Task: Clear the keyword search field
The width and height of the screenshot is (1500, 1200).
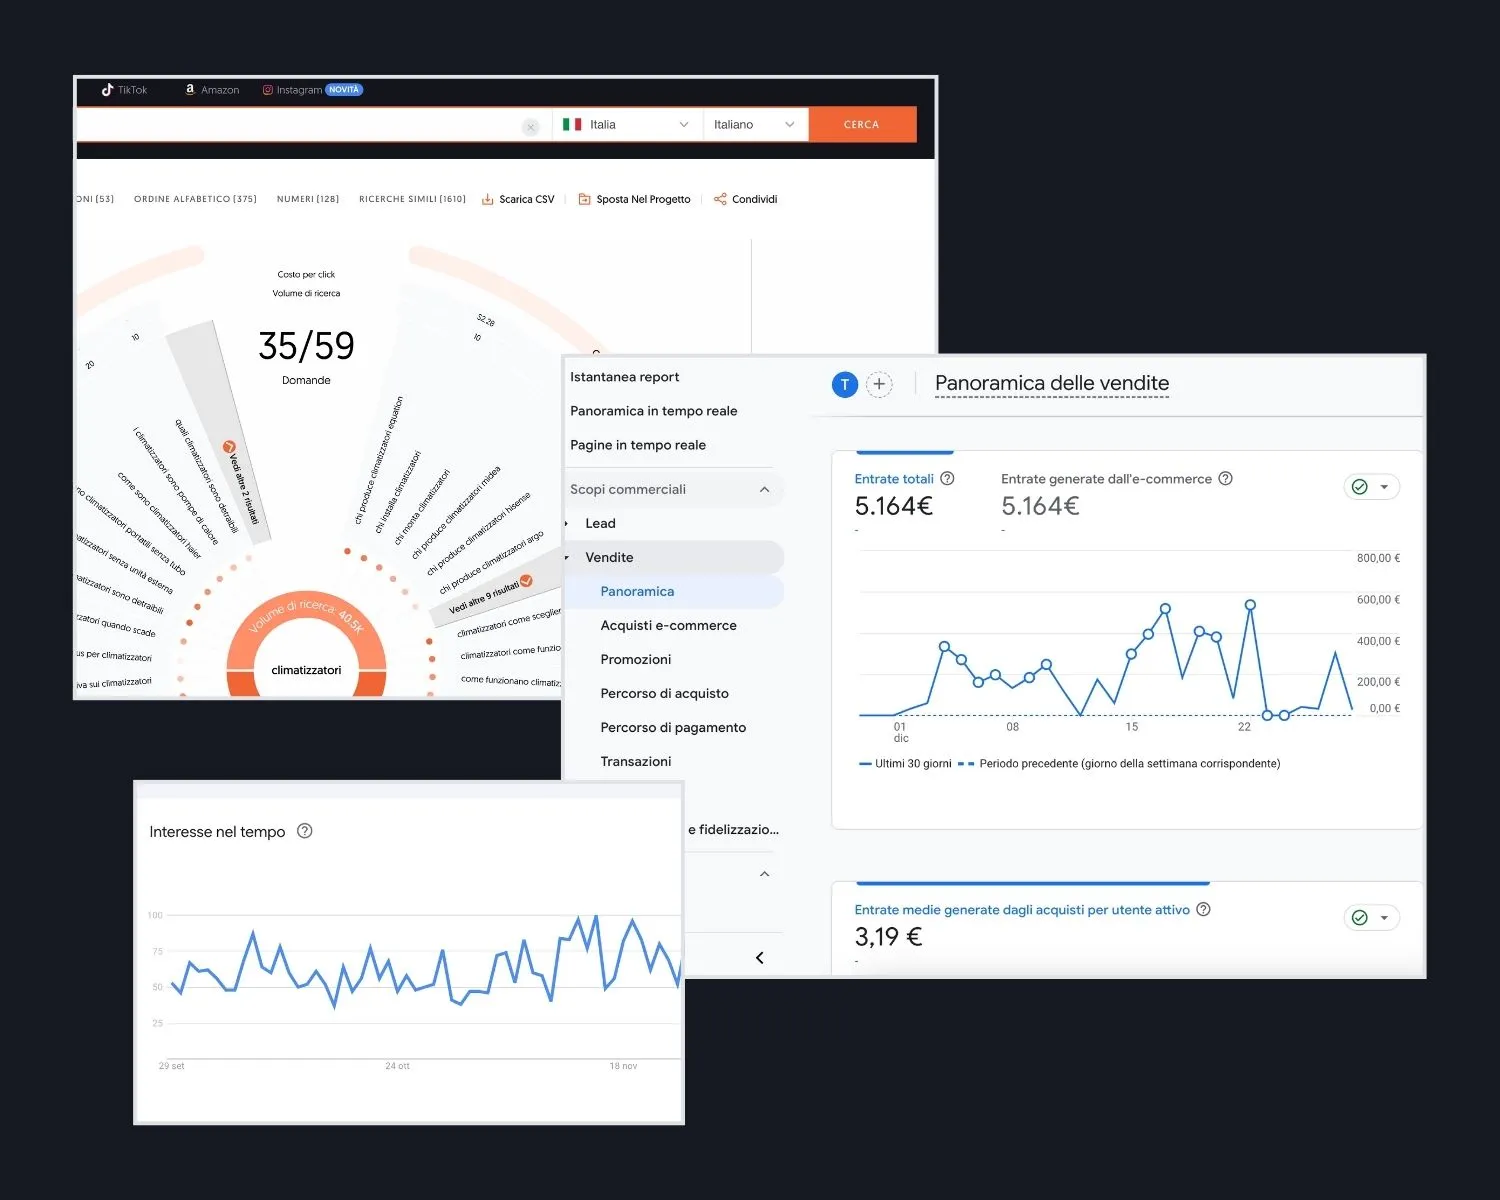Action: [x=531, y=126]
